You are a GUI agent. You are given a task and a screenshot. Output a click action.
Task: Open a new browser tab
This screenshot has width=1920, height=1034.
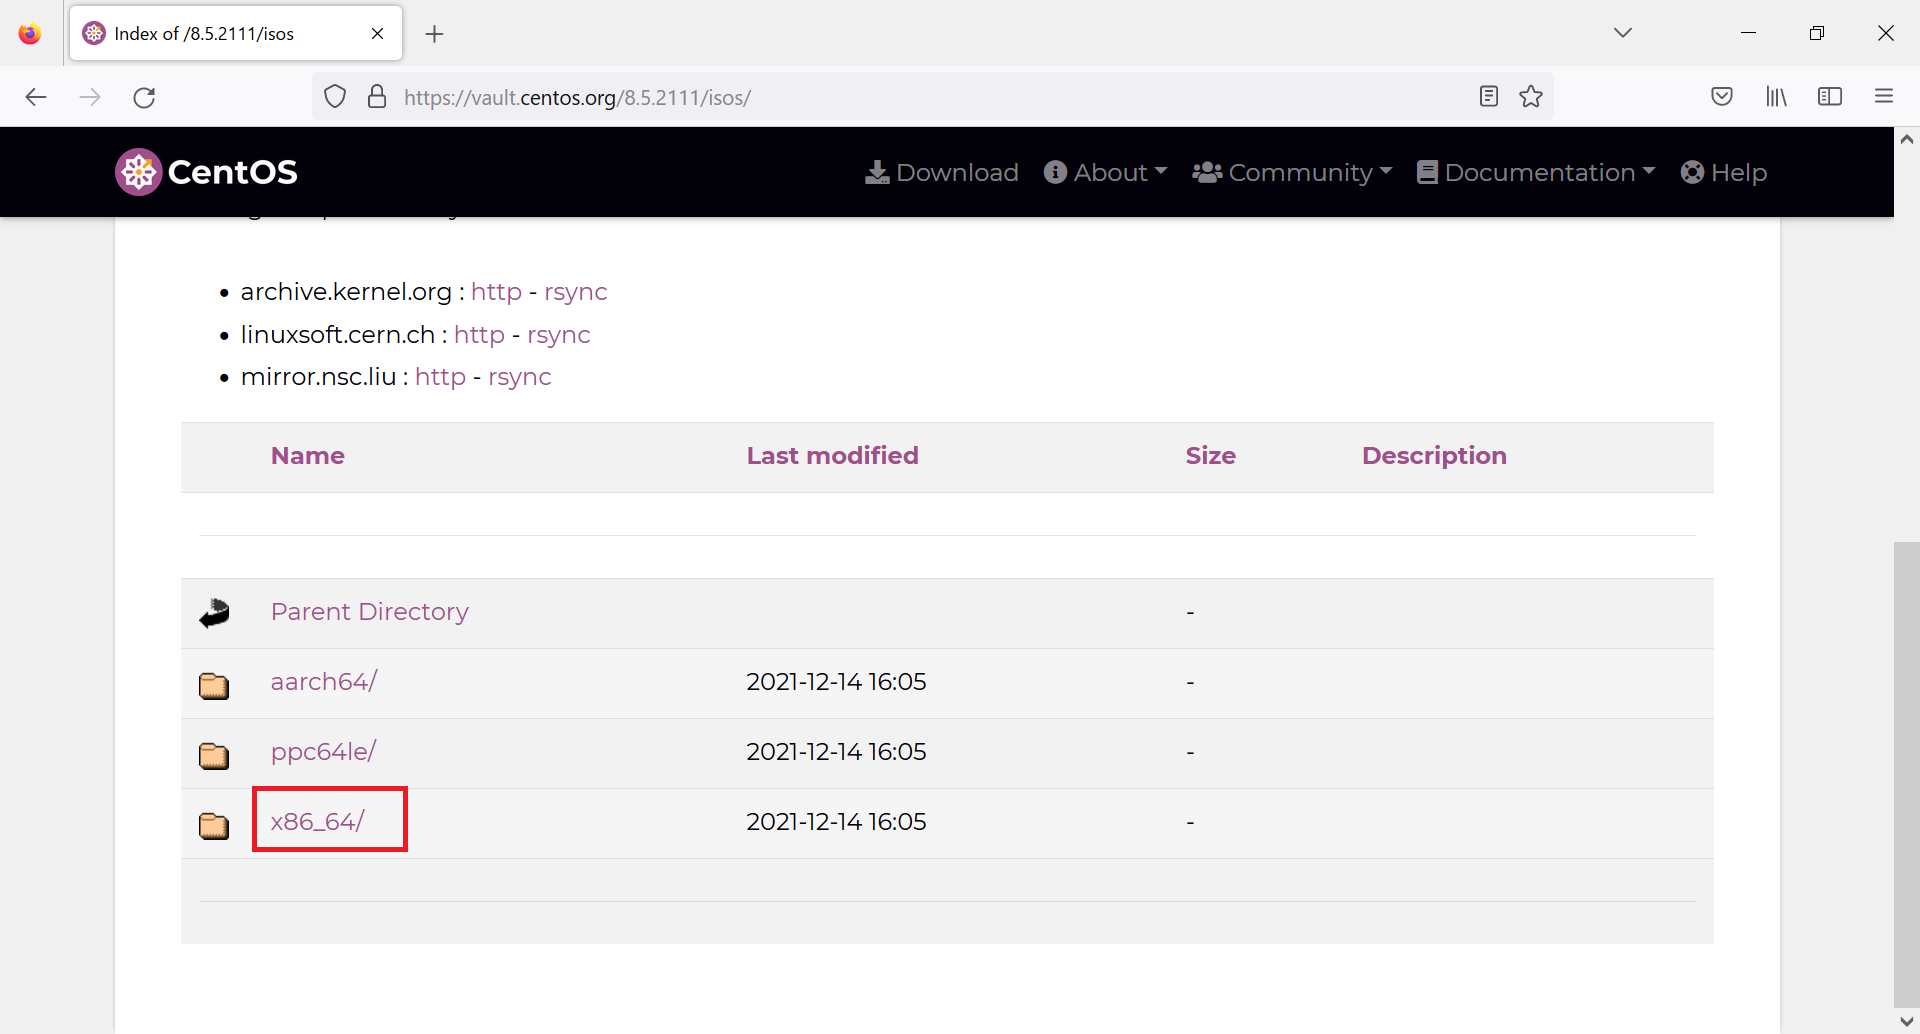coord(434,34)
